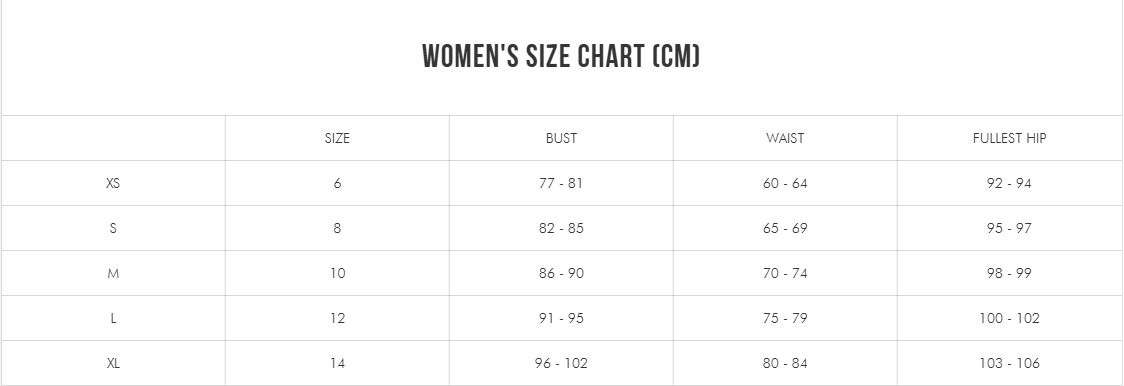1124x386 pixels.
Task: Click waist value 65 - 69
Action: [785, 228]
